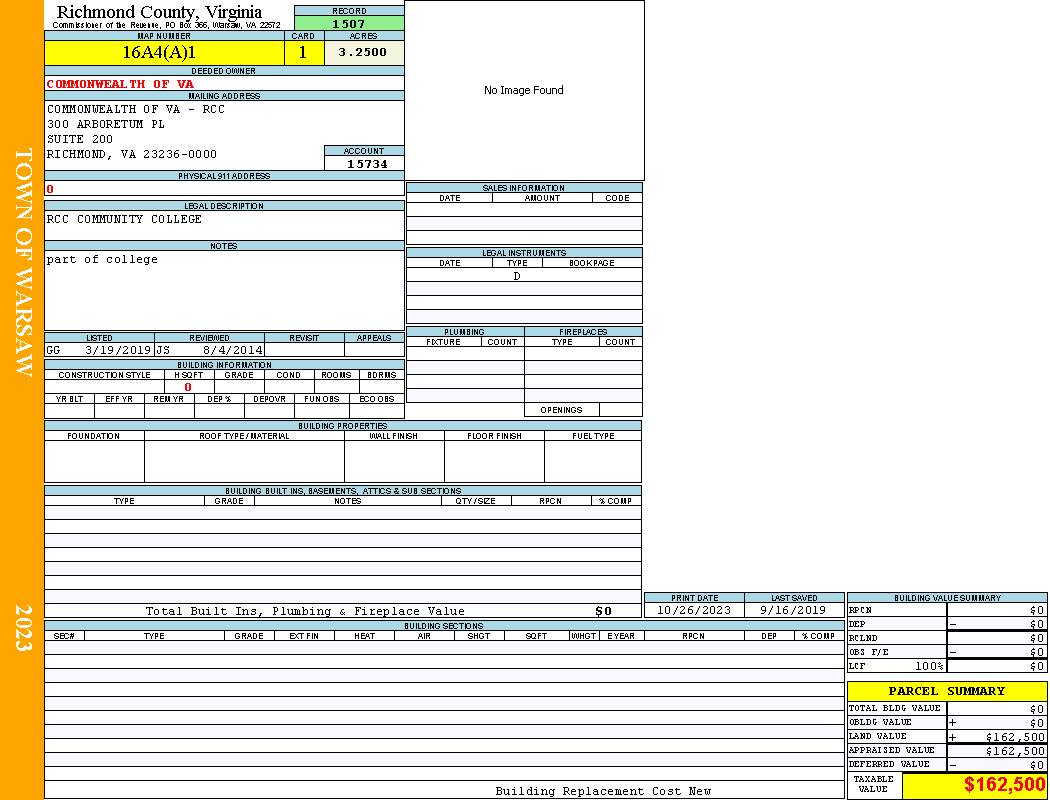Click the card number 1 box
The image size is (1050, 800).
303,53
